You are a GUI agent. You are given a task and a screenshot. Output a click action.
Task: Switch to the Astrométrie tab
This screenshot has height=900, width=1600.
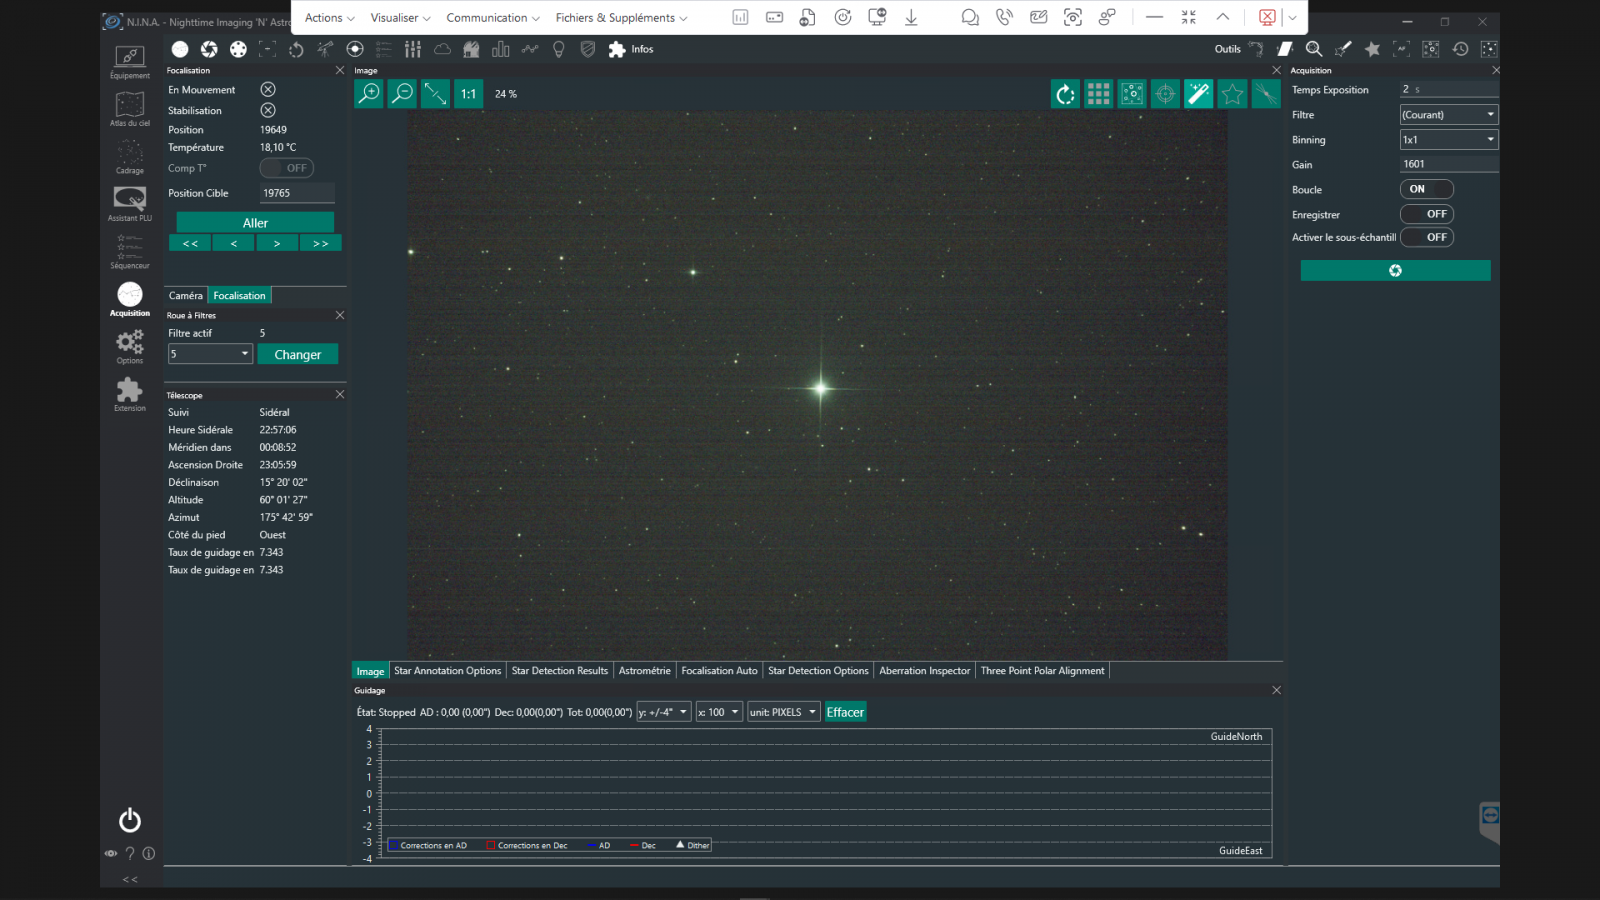644,671
